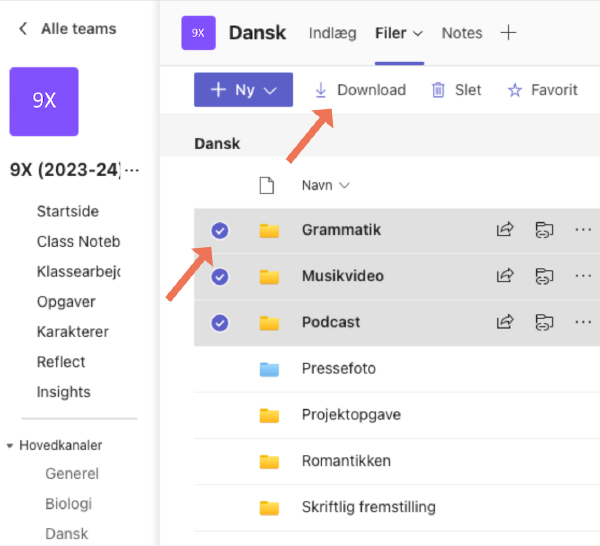The width and height of the screenshot is (600, 546).
Task: Open the Pressefoto folder
Action: 339,368
